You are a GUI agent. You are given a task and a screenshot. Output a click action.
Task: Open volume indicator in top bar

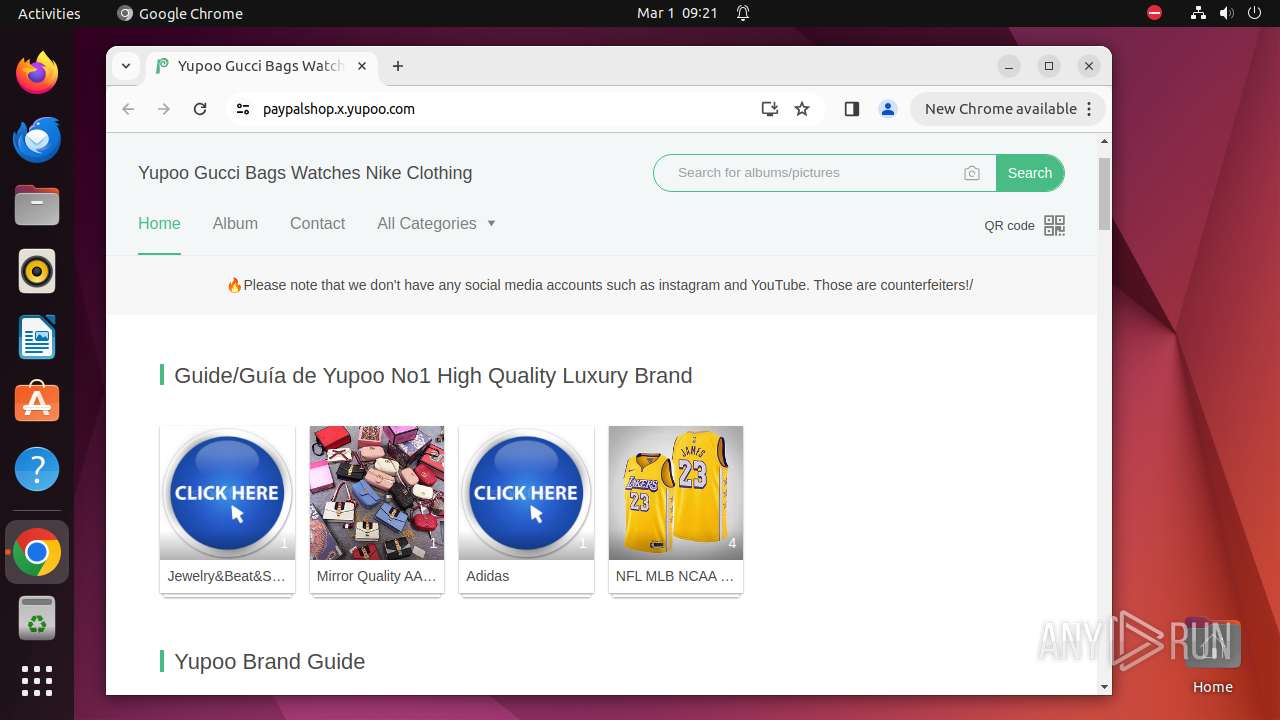click(1227, 13)
